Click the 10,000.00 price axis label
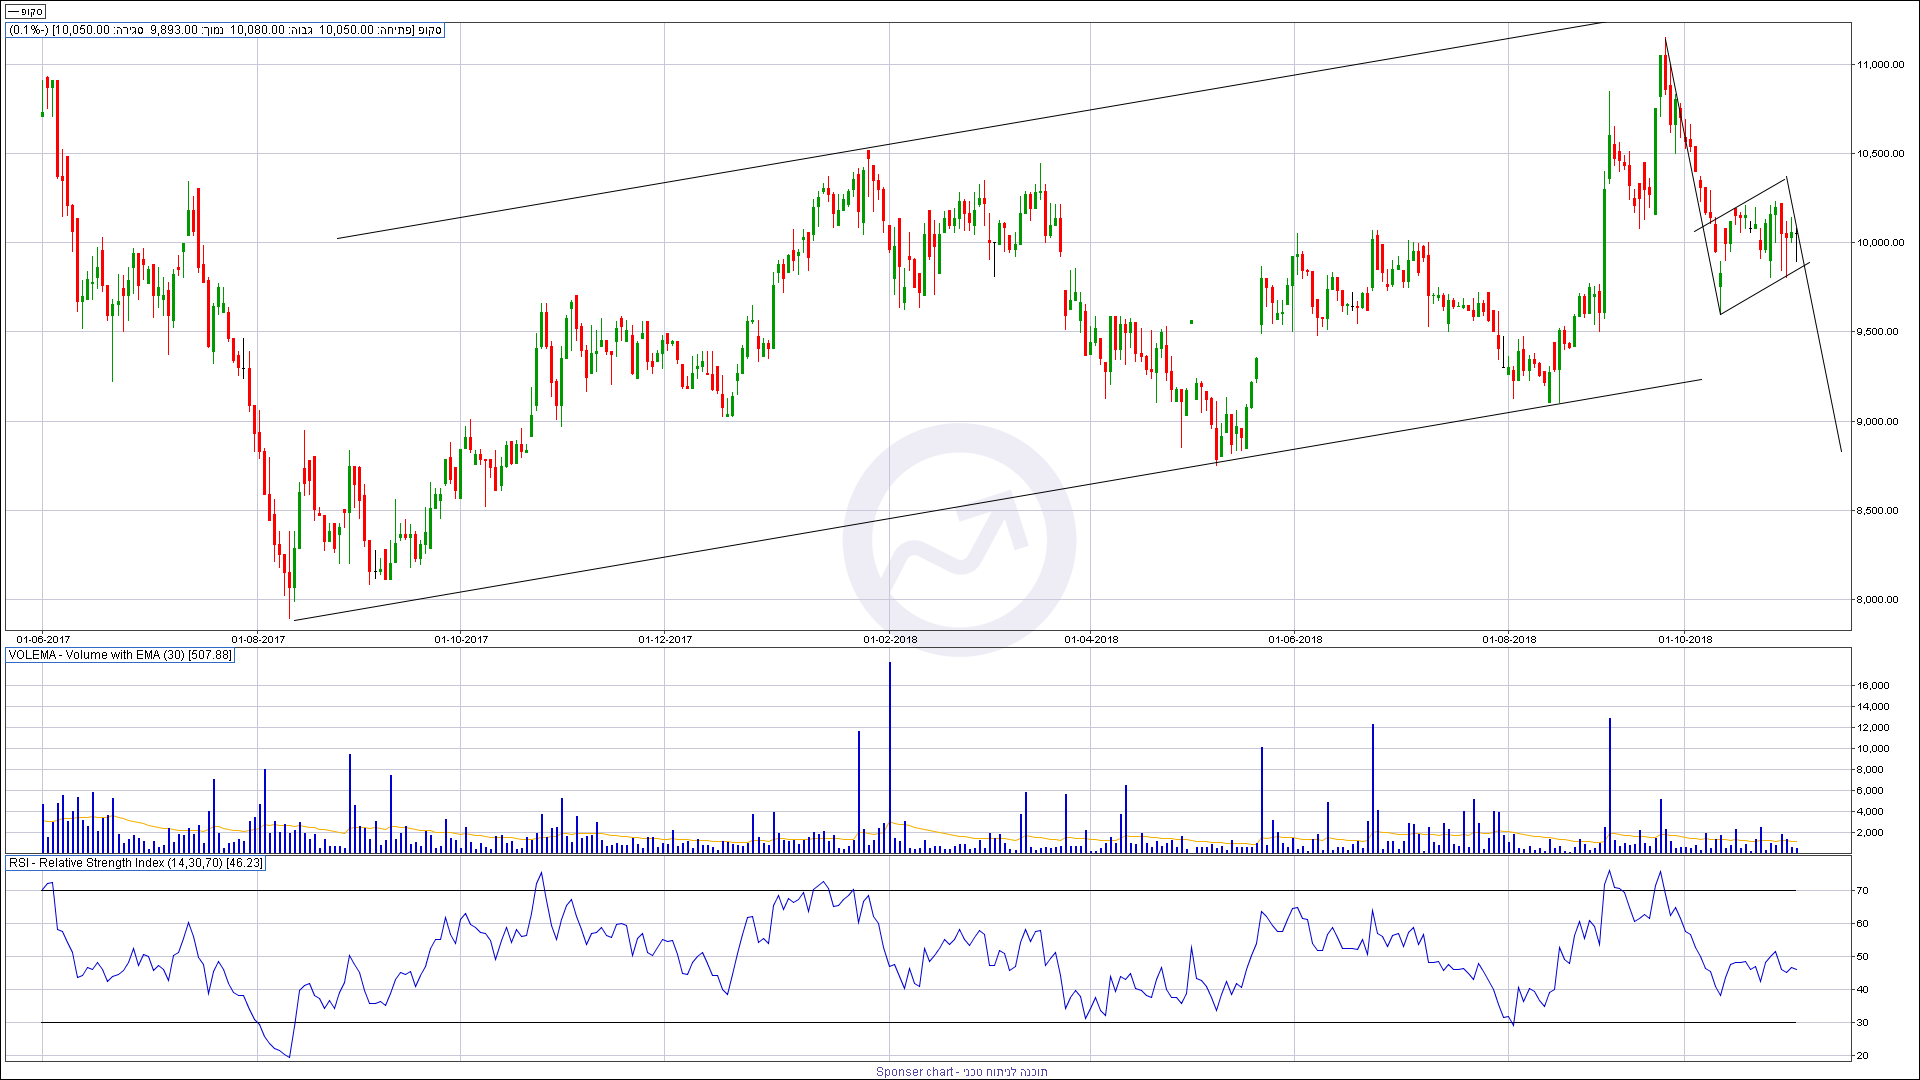This screenshot has width=1920, height=1080. [1880, 243]
